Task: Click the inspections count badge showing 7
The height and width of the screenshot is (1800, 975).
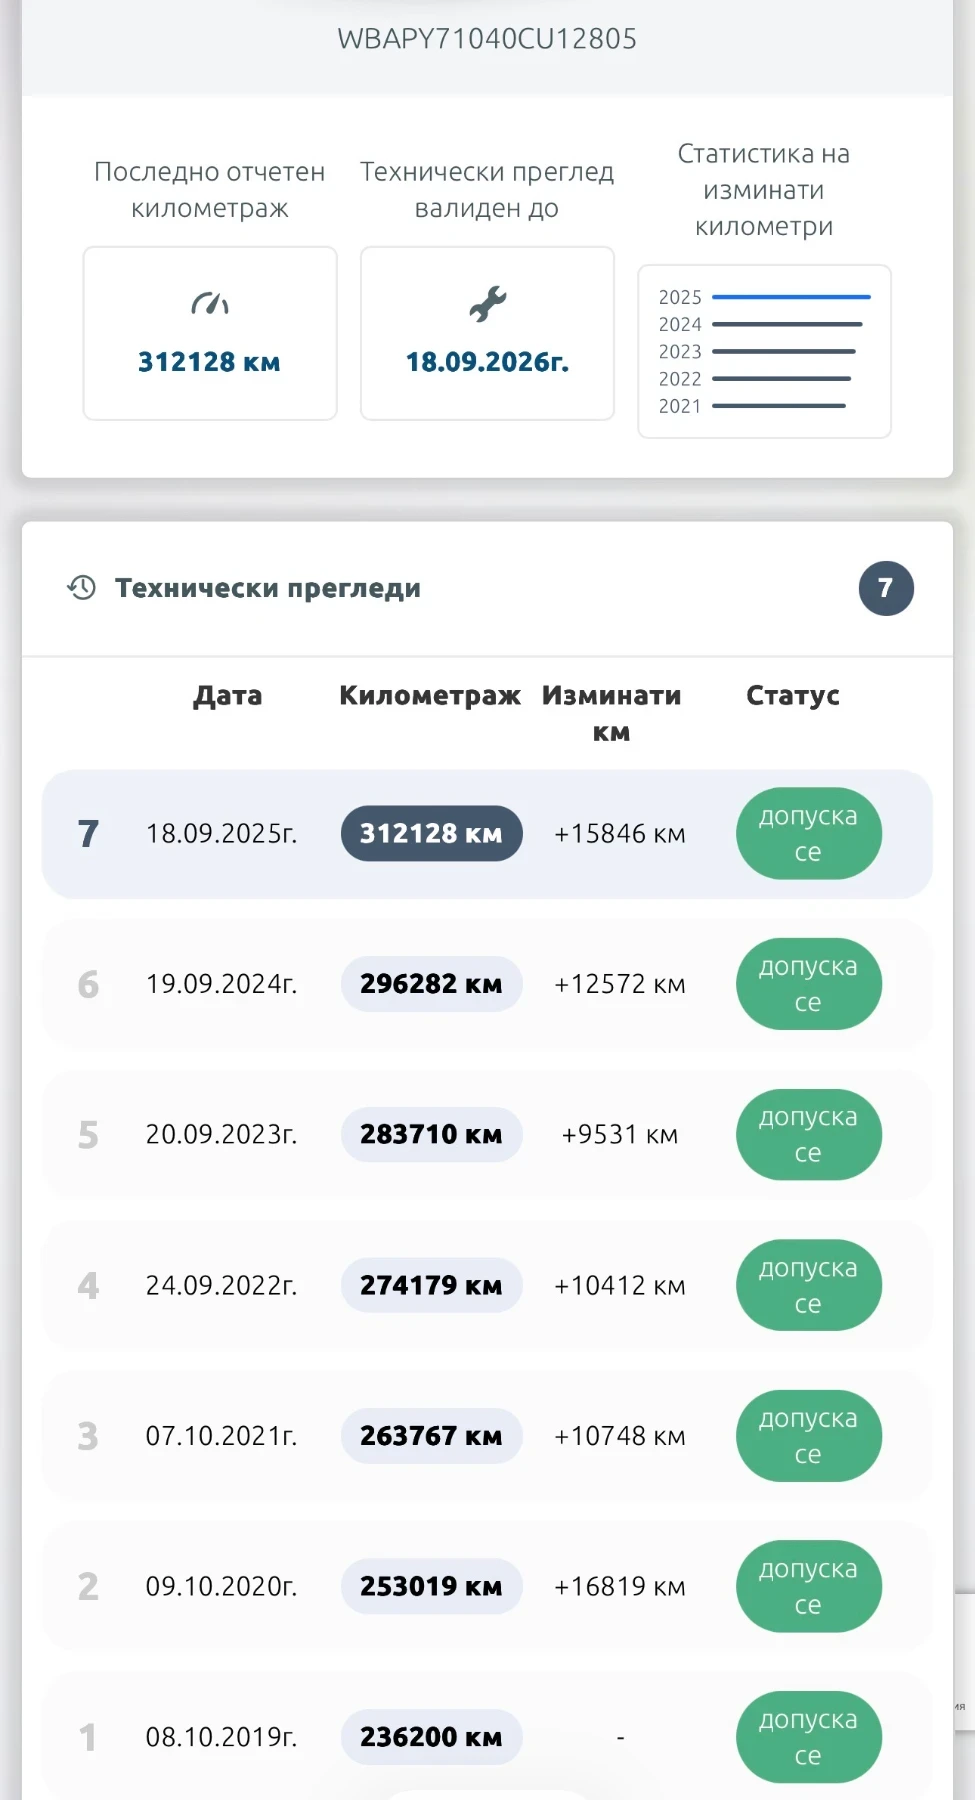Action: point(885,588)
